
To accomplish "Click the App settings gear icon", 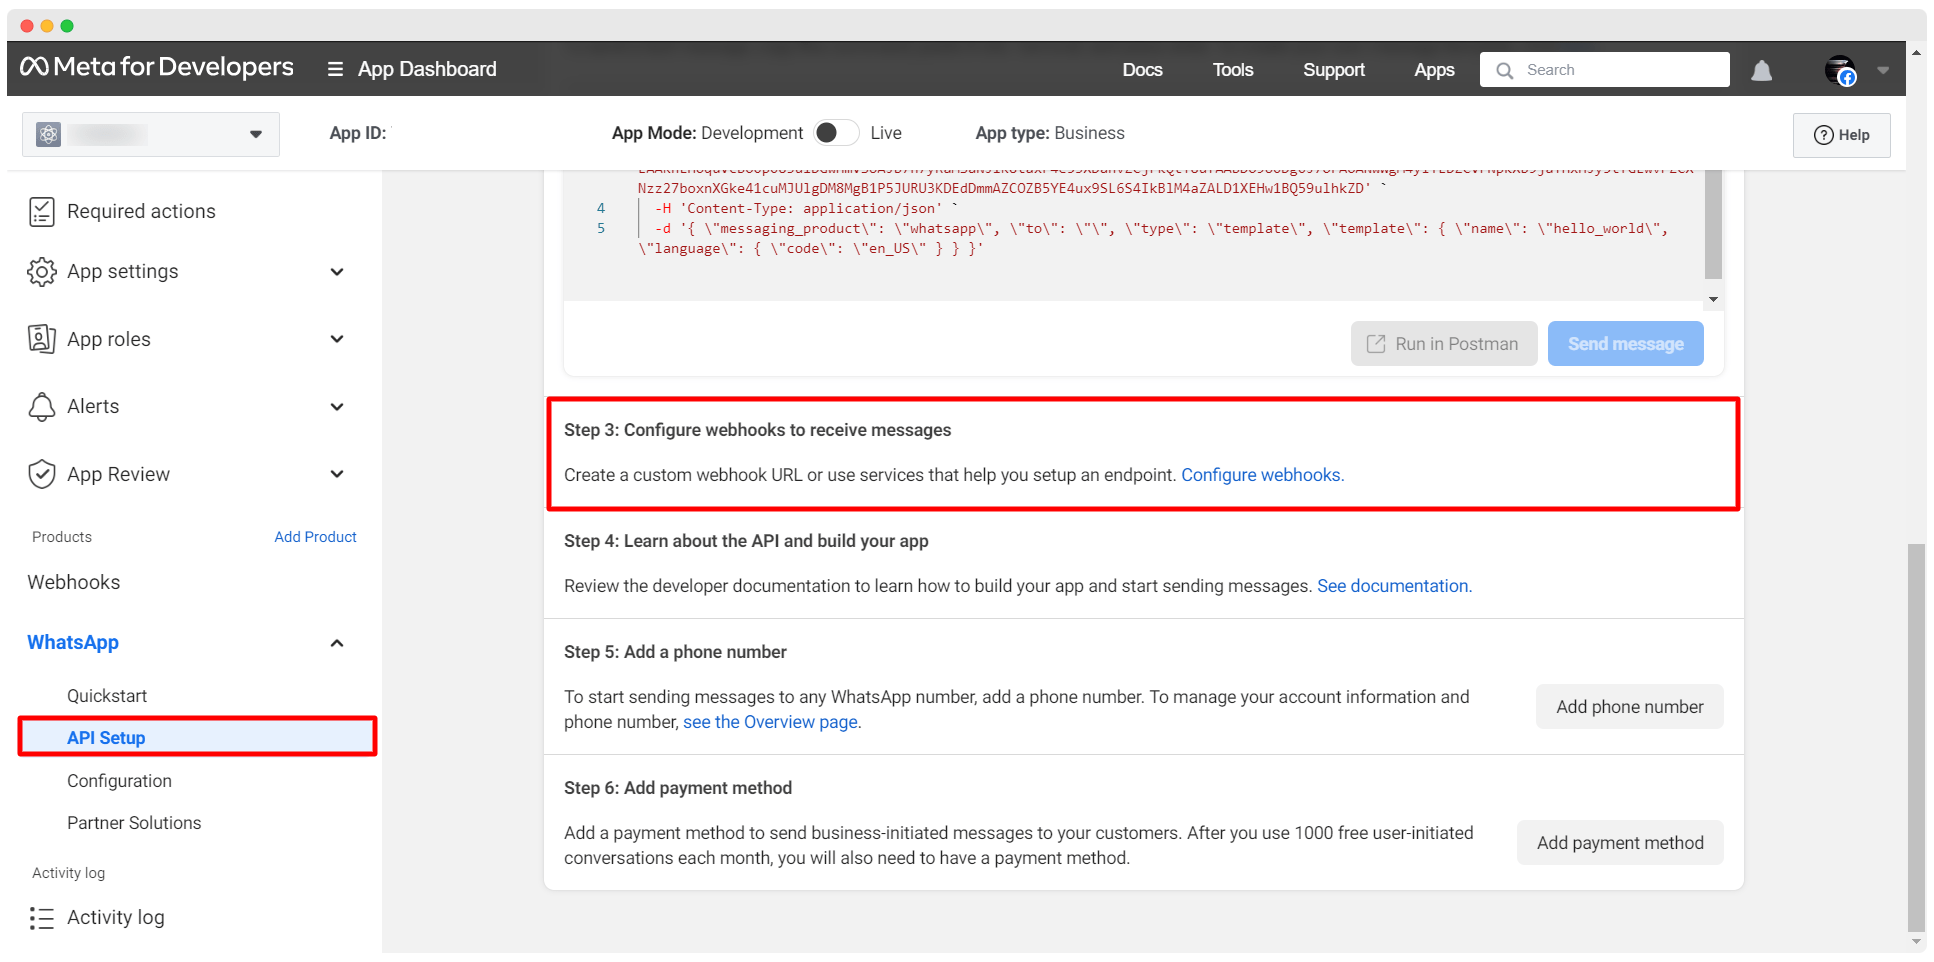I will click(x=41, y=272).
